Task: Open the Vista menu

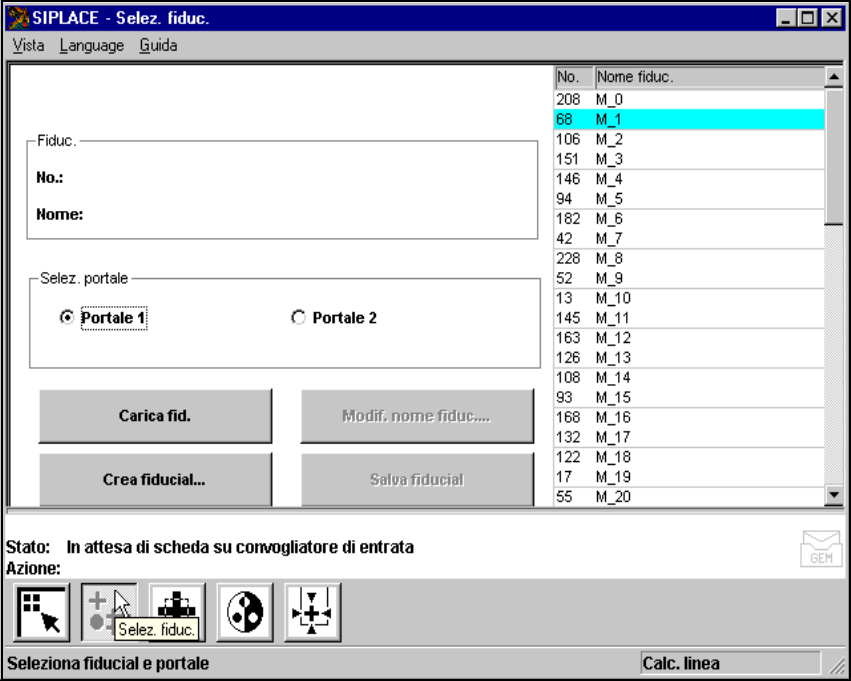Action: click(28, 46)
